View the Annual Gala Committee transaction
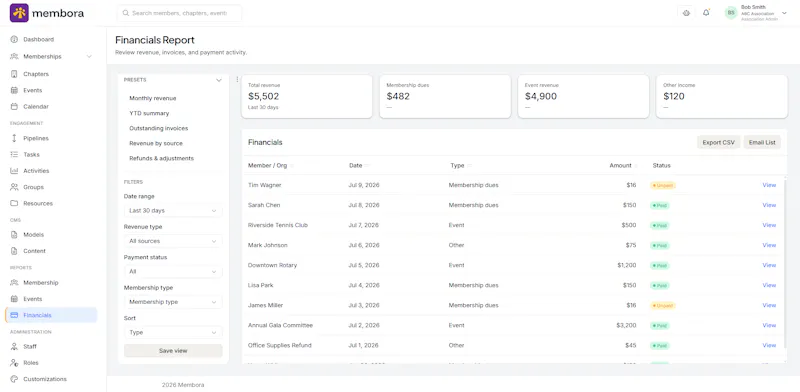 click(769, 325)
